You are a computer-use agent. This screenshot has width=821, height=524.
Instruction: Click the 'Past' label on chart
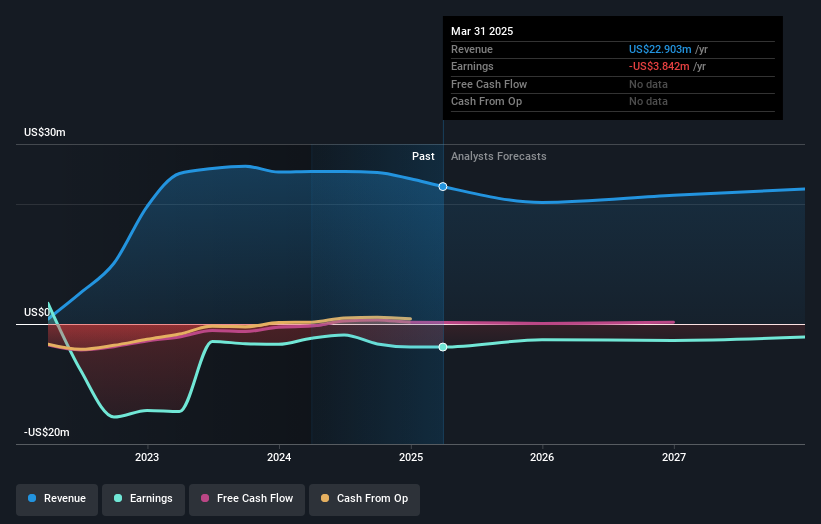click(x=423, y=157)
